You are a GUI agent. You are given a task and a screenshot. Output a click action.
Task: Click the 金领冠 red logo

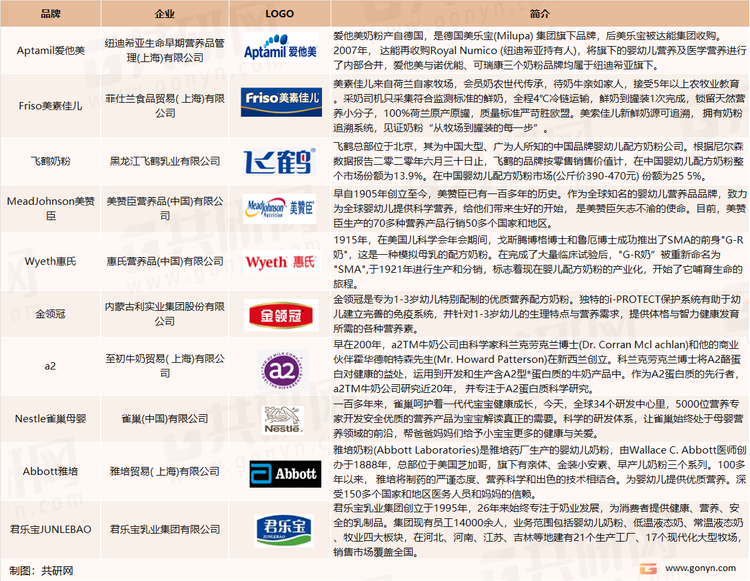coord(281,315)
